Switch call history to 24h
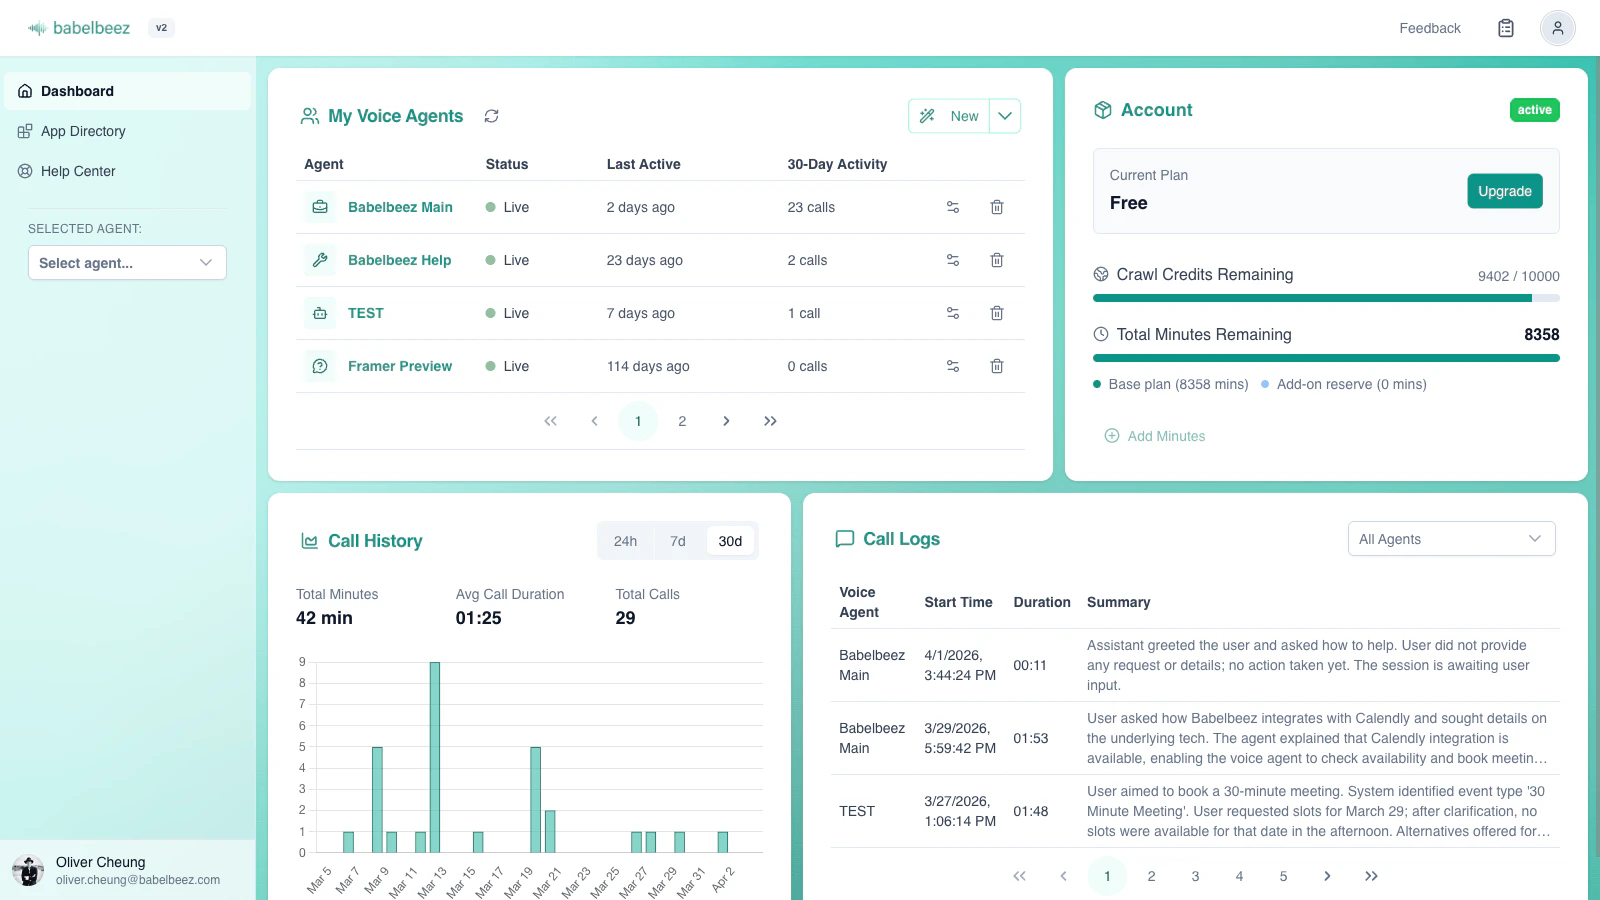Screen dimensions: 1600x900 coord(625,541)
